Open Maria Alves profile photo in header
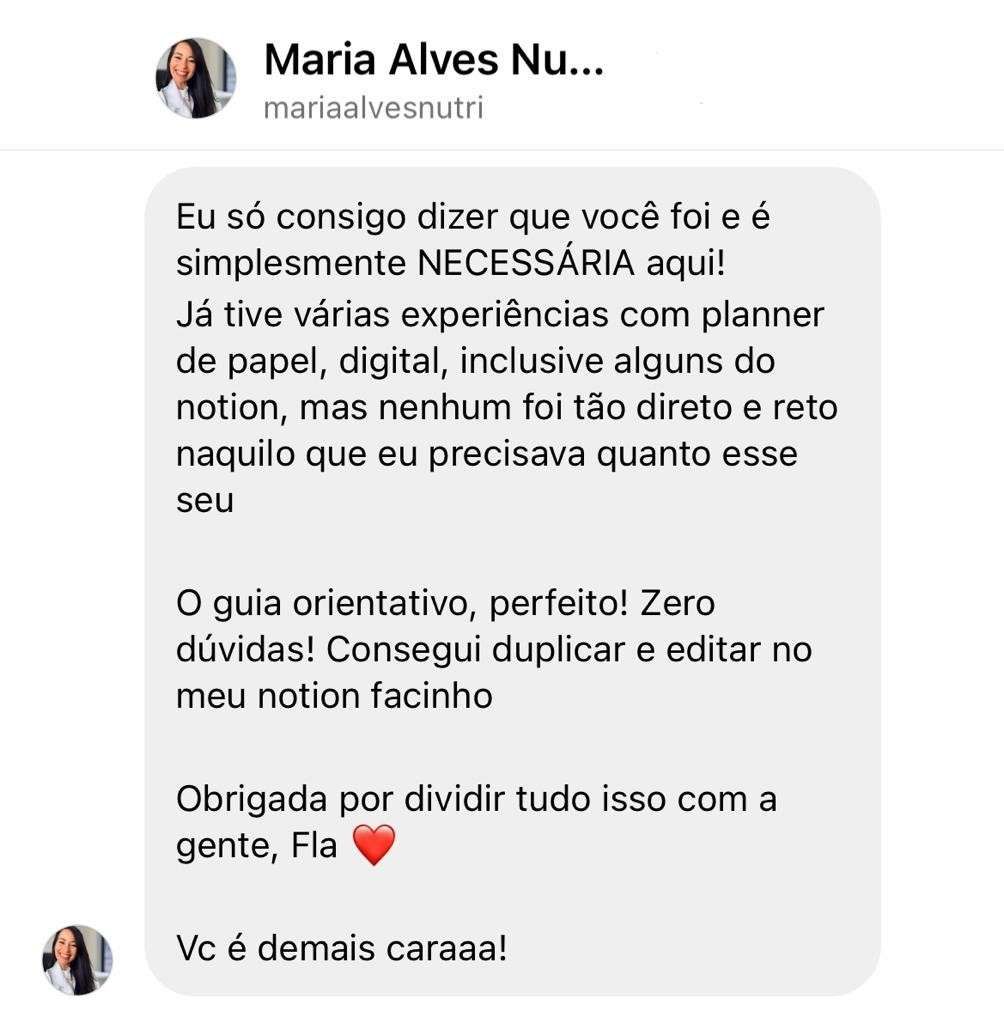 coord(195,78)
